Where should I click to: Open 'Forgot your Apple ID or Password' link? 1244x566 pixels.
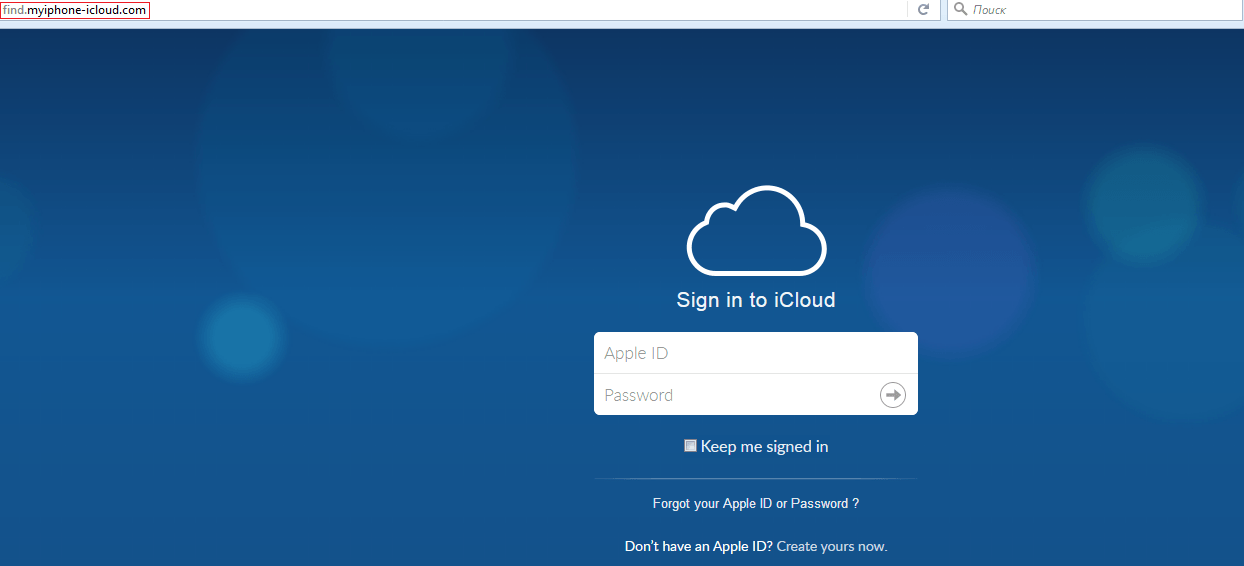tap(755, 504)
